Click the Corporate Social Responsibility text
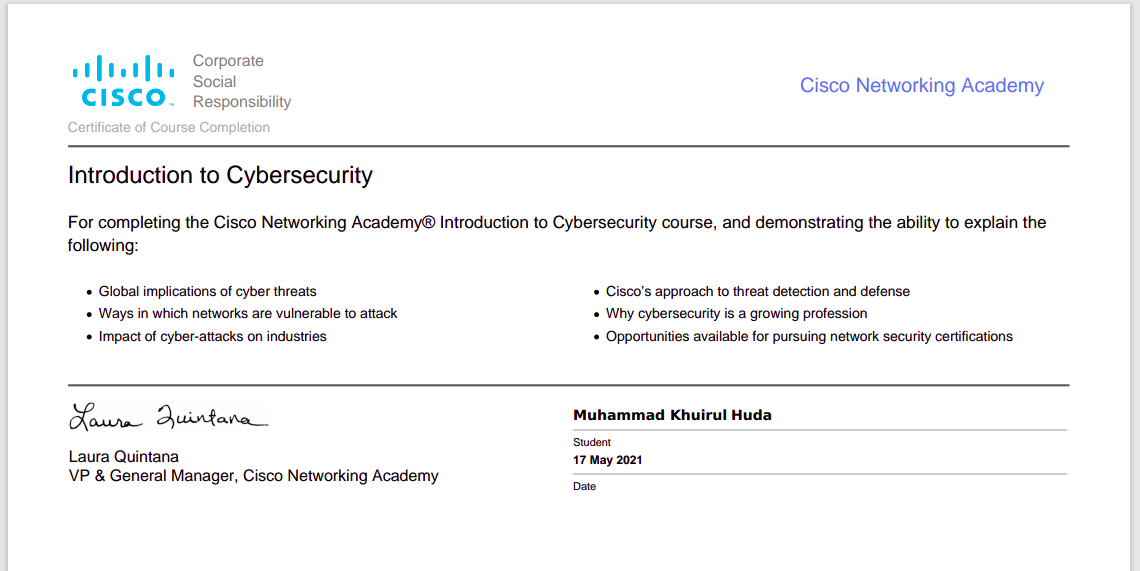 241,81
